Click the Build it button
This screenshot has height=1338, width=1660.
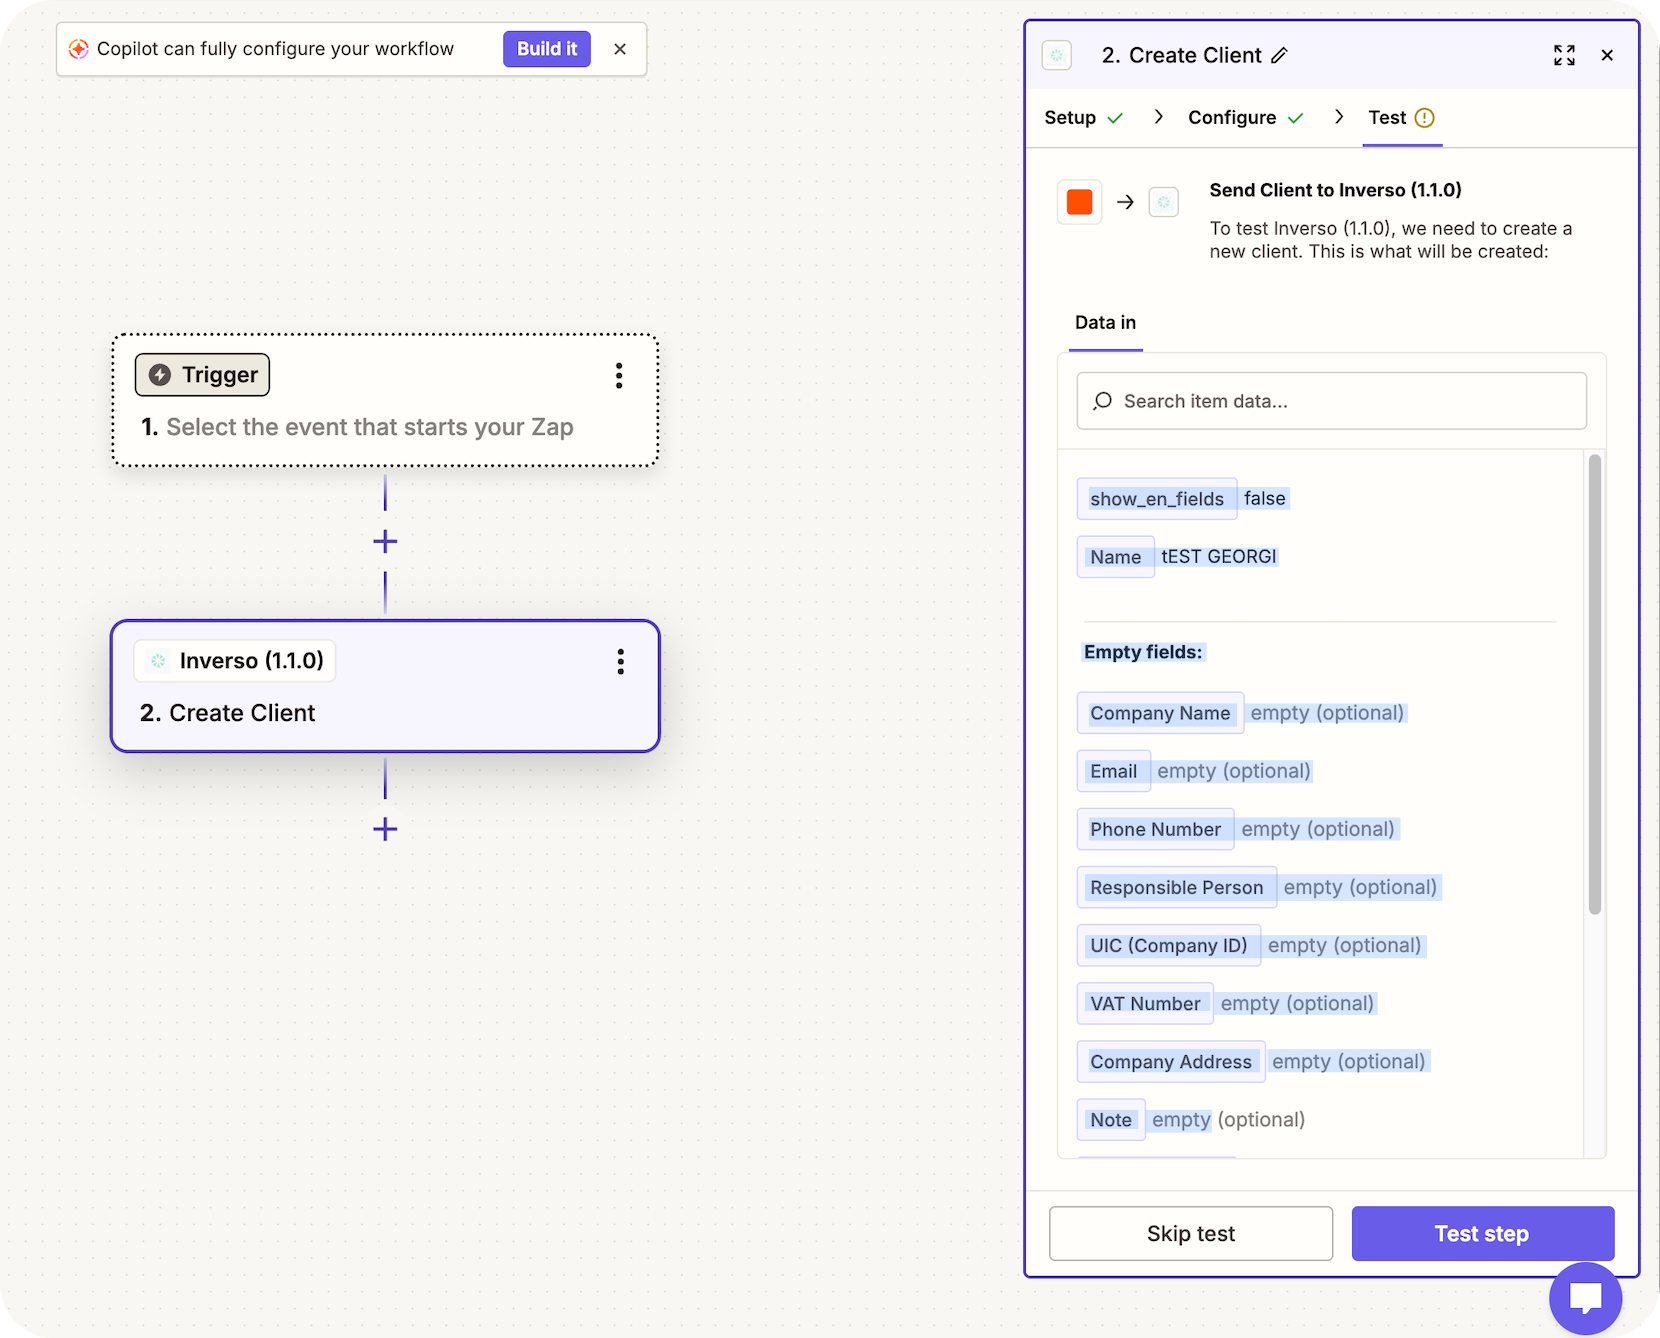coord(547,49)
